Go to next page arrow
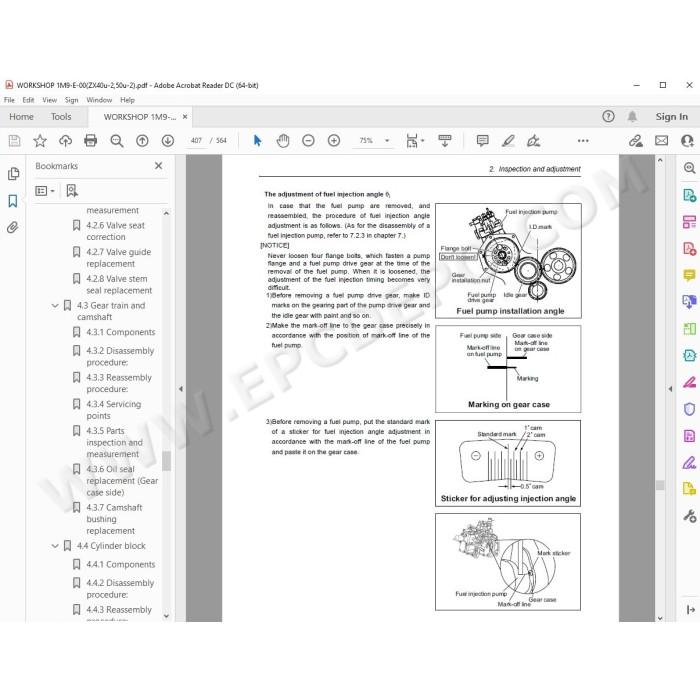The height and width of the screenshot is (700, 700). (x=168, y=141)
